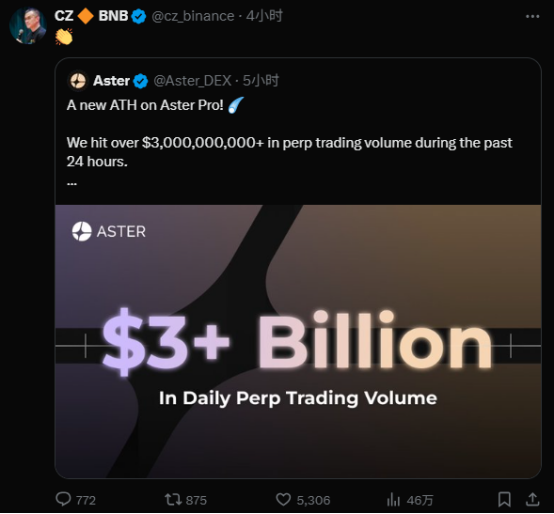Open the 4小时 post timestamp
The height and width of the screenshot is (514, 554).
(264, 16)
